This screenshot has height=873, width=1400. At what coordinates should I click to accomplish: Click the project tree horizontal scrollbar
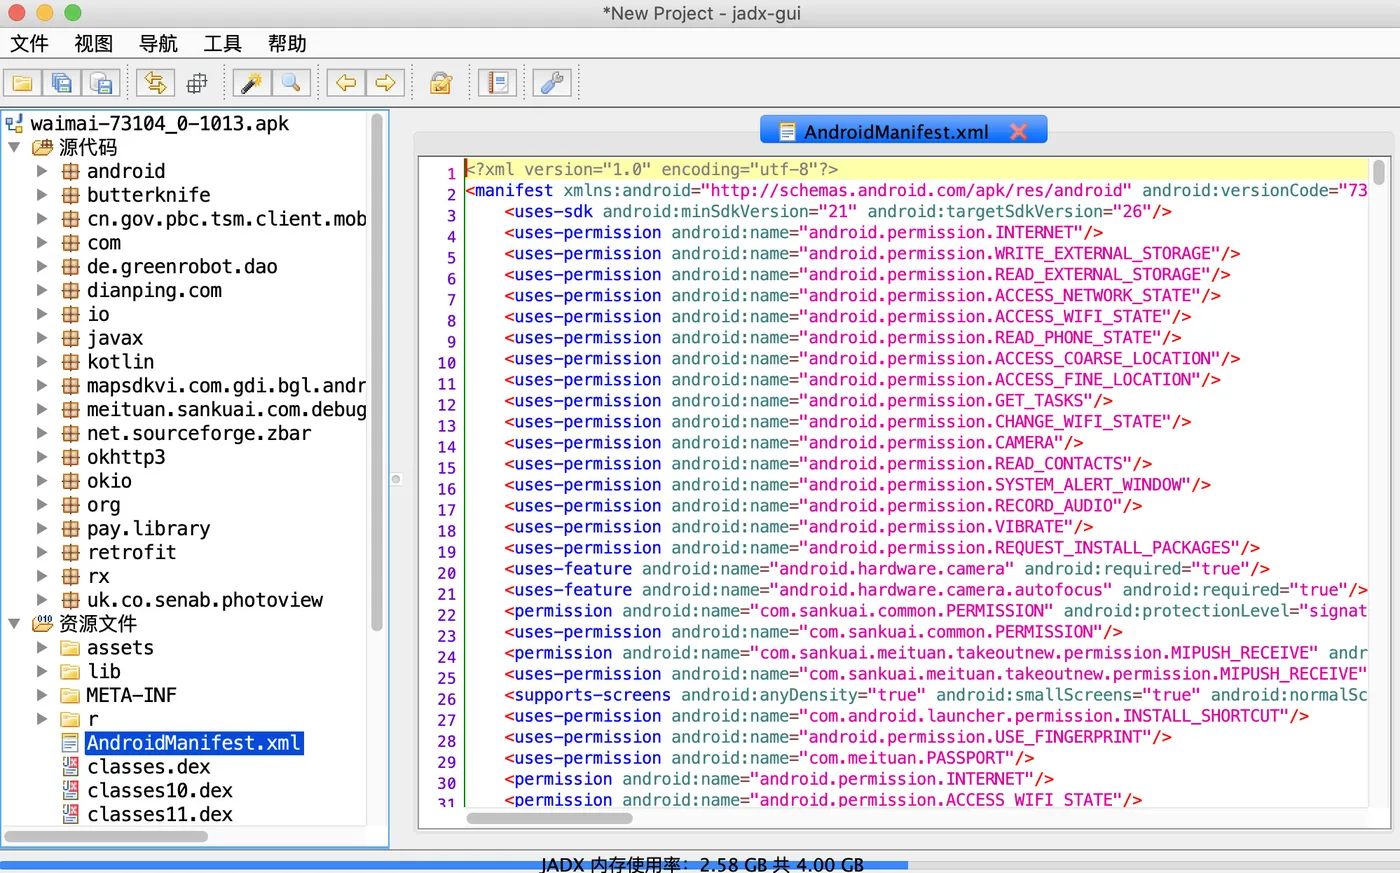click(x=106, y=836)
